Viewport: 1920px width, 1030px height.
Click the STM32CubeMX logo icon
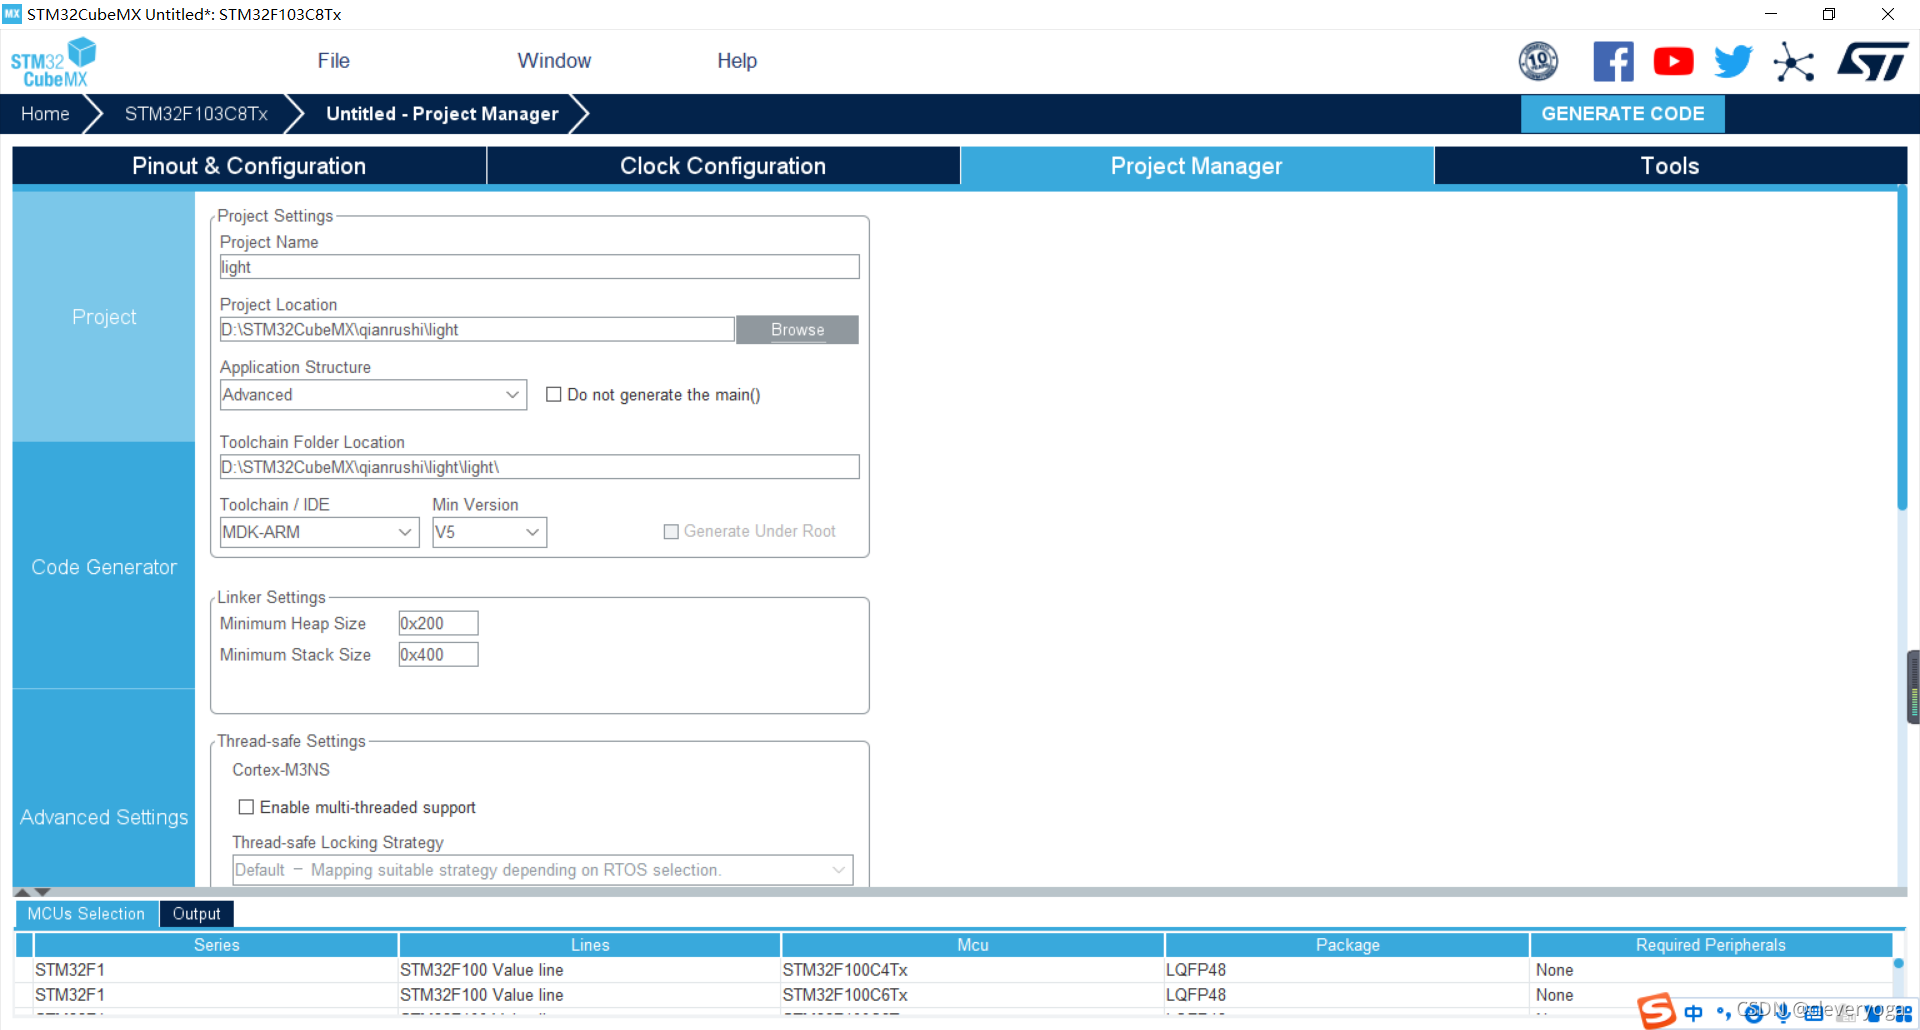pos(53,62)
